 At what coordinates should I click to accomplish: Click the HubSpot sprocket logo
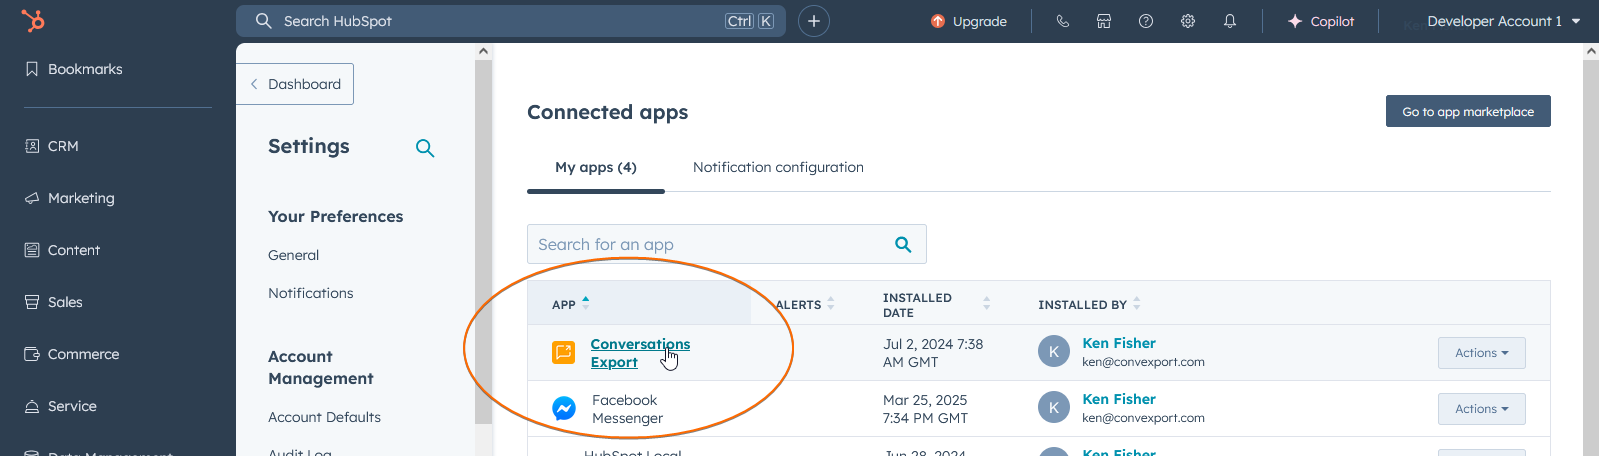tap(33, 20)
